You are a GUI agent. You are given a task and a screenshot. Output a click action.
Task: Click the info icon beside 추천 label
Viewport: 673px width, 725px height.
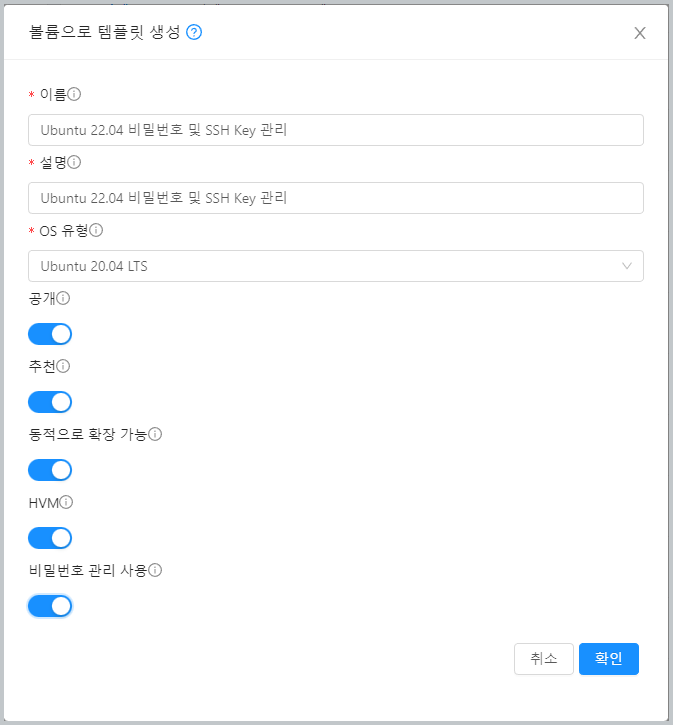(63, 366)
